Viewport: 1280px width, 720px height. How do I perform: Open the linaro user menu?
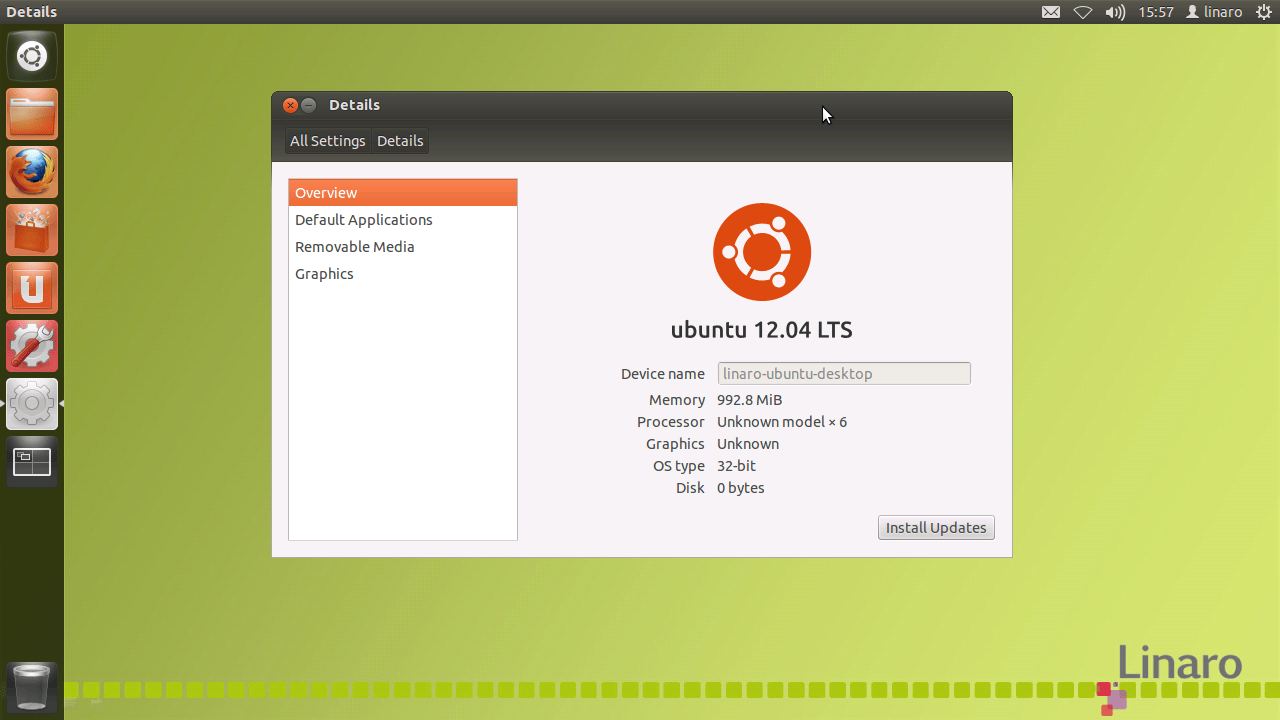[x=1214, y=12]
